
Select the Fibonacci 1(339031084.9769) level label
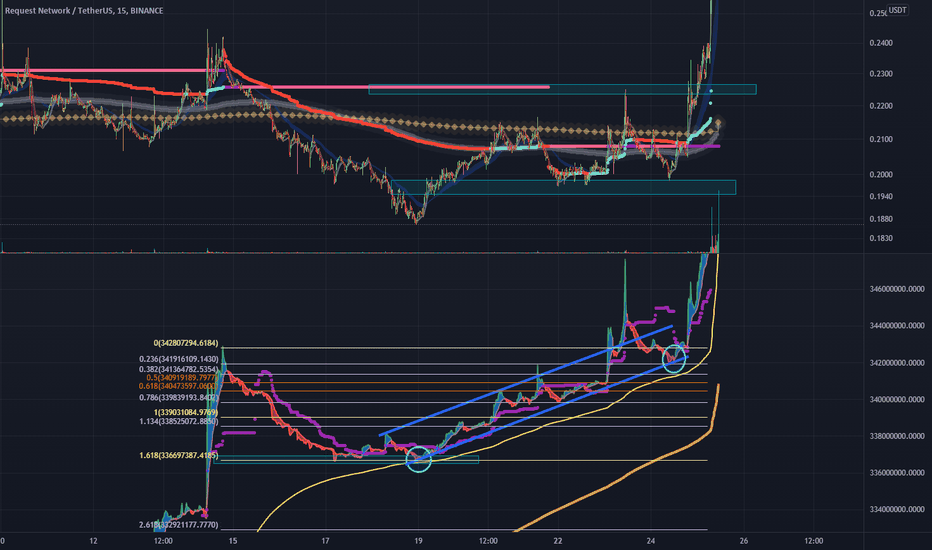pyautogui.click(x=185, y=413)
